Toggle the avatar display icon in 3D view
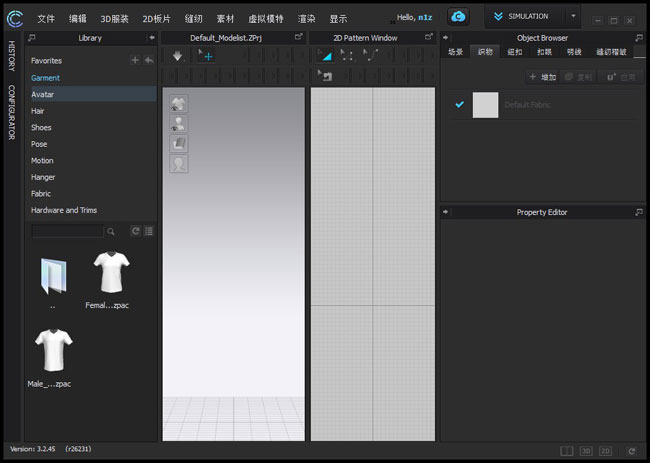This screenshot has height=463, width=650. click(x=179, y=124)
